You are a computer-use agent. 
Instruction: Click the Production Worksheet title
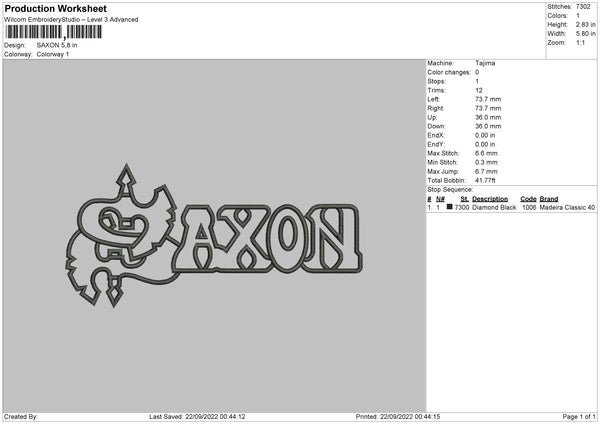[x=55, y=8]
